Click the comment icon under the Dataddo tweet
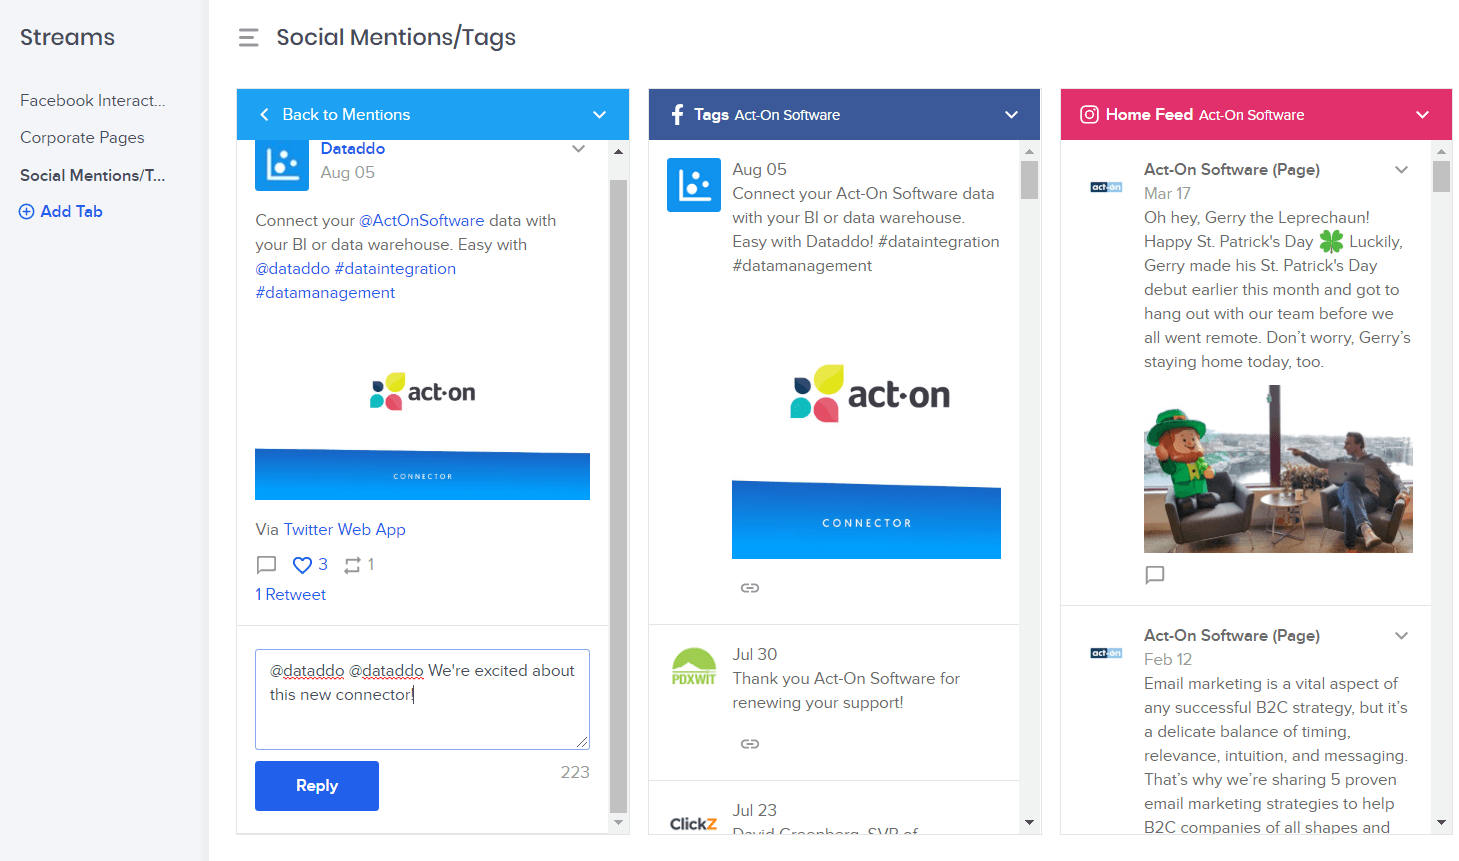The width and height of the screenshot is (1459, 861). coord(266,565)
